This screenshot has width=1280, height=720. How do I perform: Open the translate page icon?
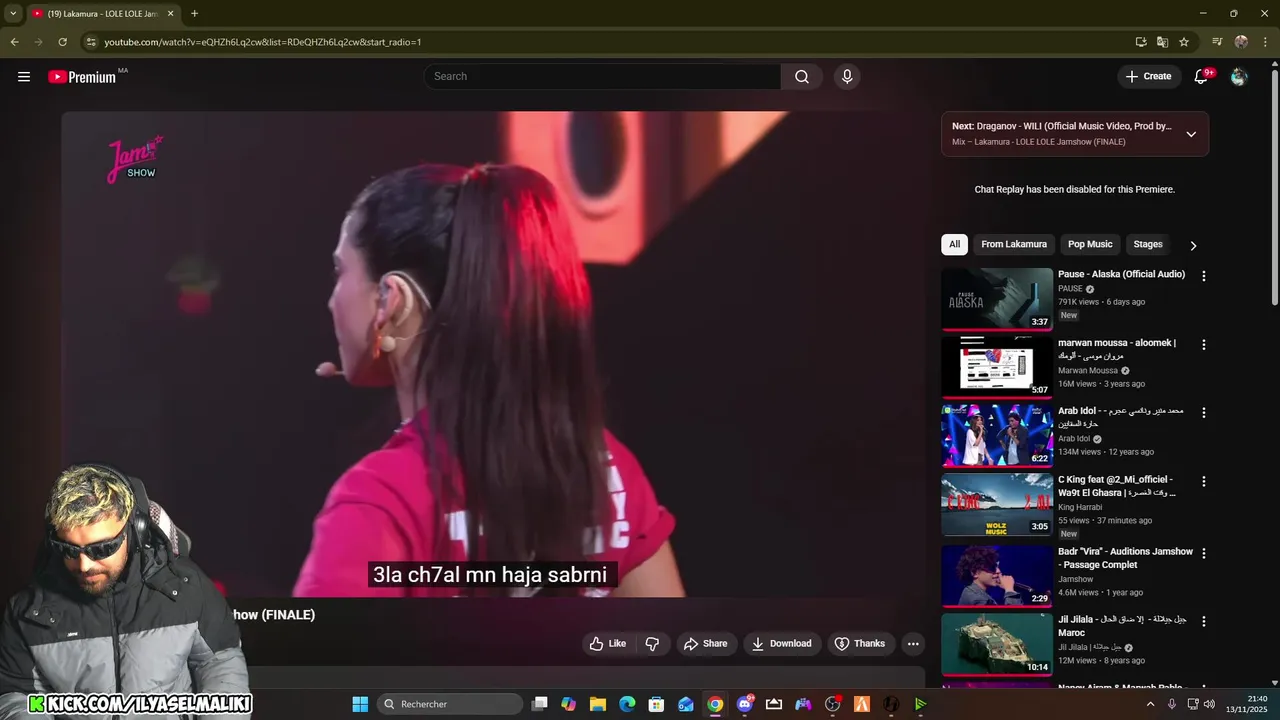1162,42
